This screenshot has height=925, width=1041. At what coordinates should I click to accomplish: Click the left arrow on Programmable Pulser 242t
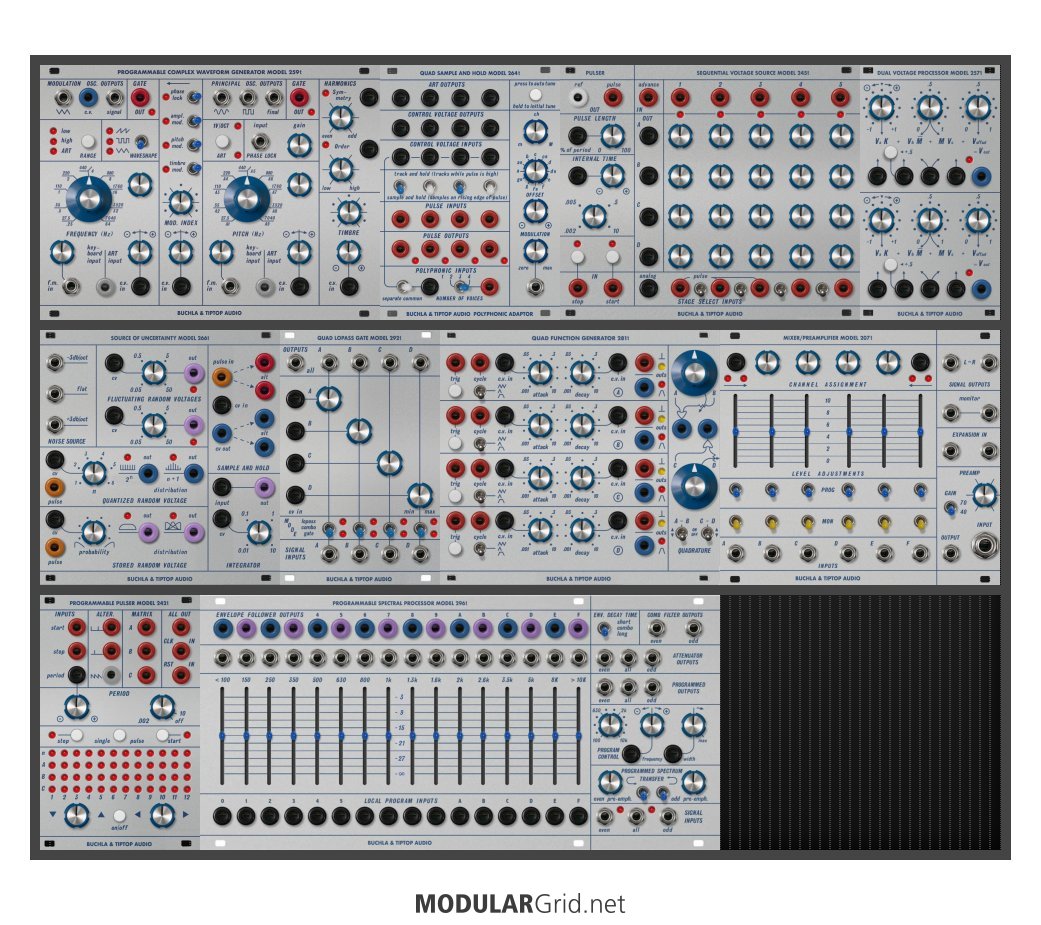point(138,814)
